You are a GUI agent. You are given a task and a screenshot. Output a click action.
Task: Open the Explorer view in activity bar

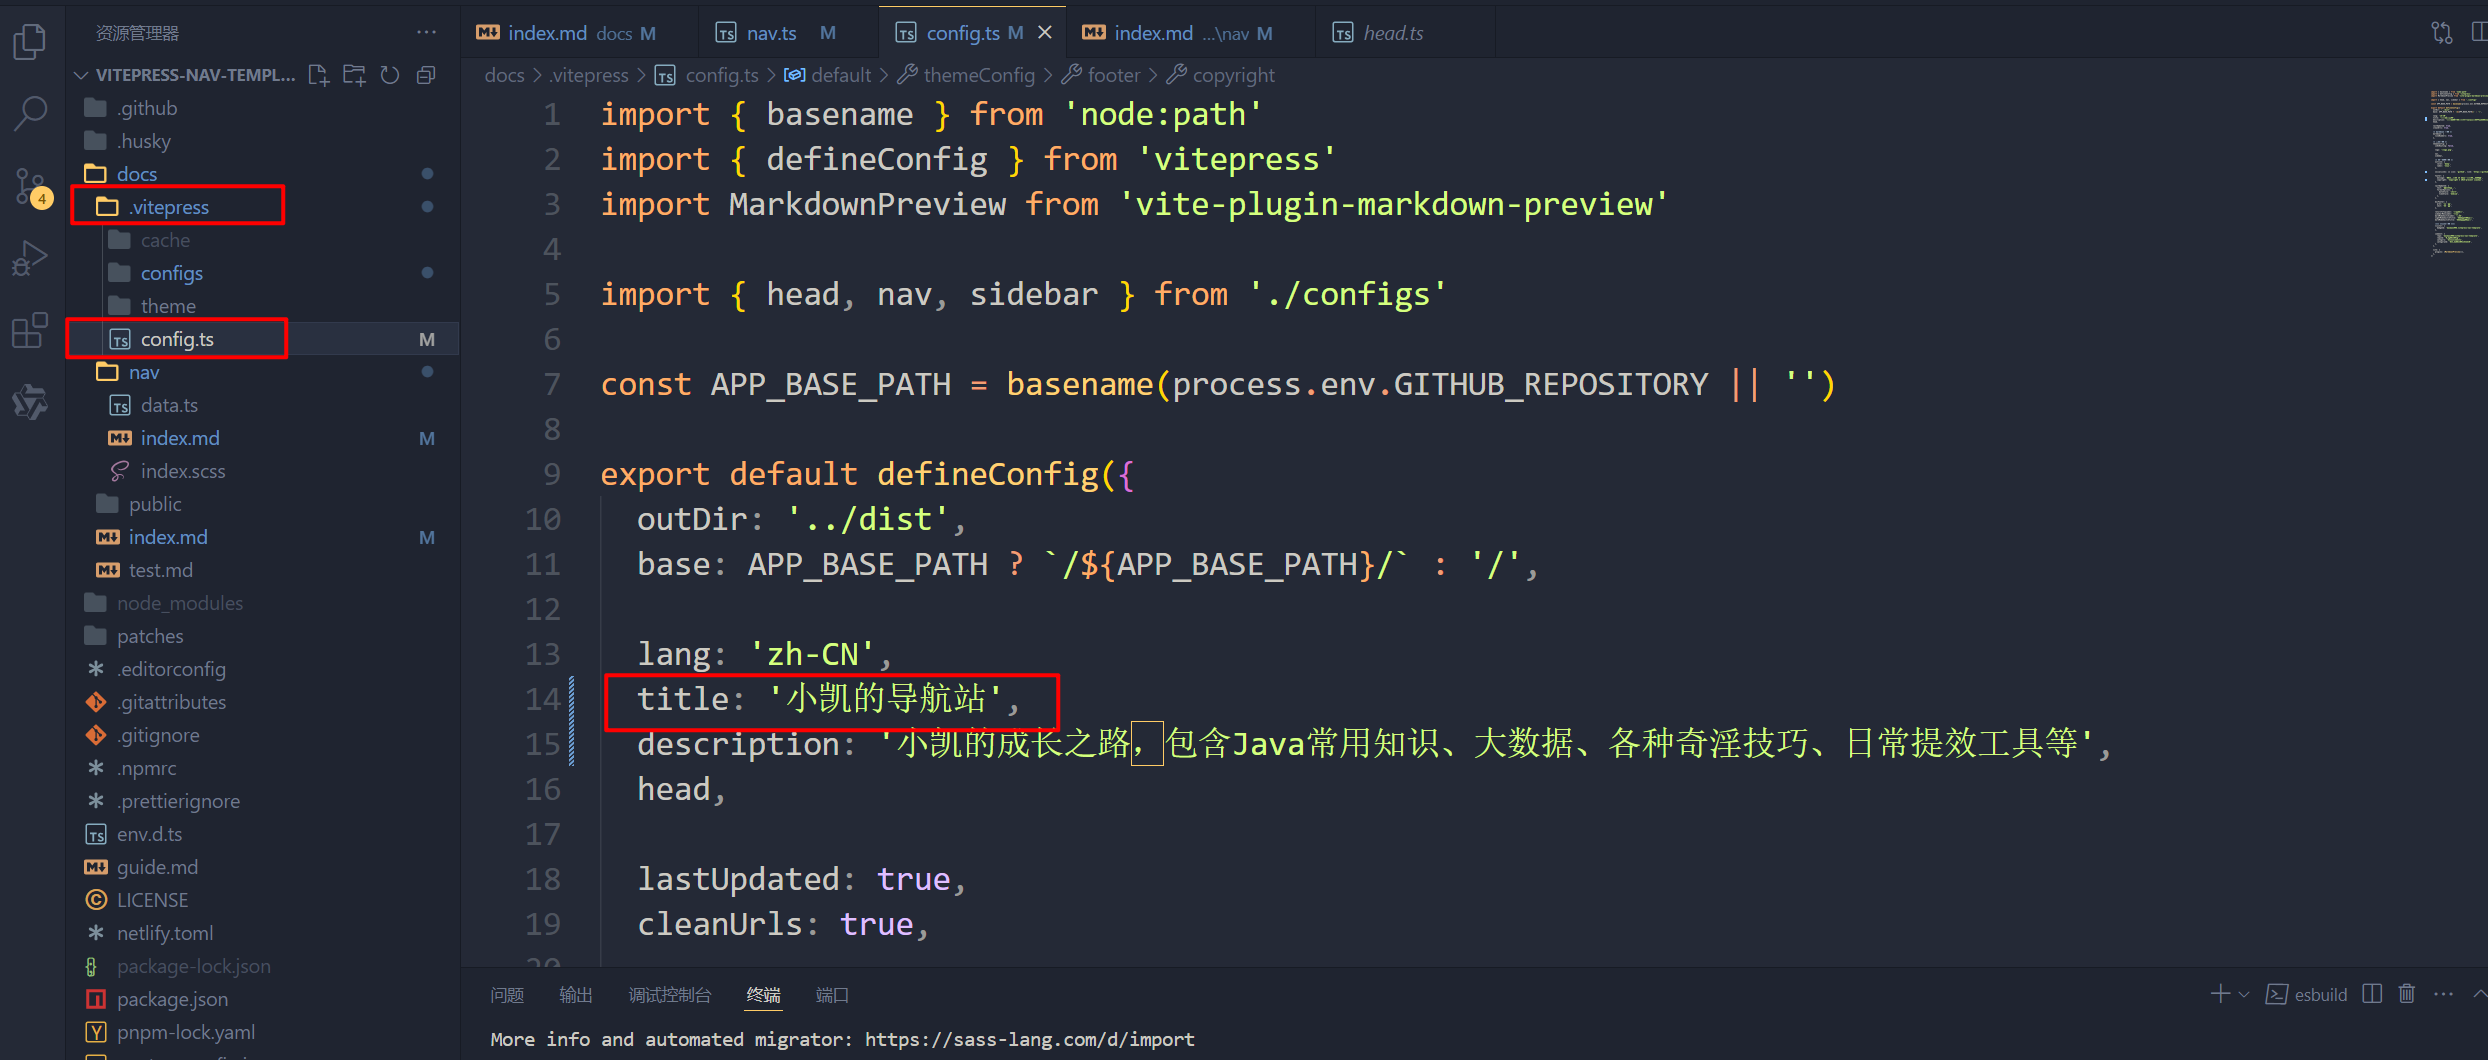pyautogui.click(x=30, y=42)
